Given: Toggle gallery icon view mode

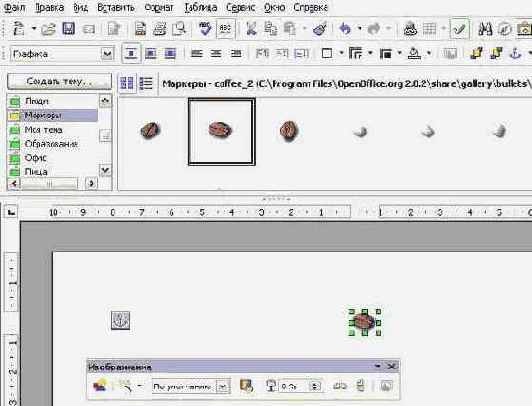Looking at the screenshot, I should [x=127, y=83].
